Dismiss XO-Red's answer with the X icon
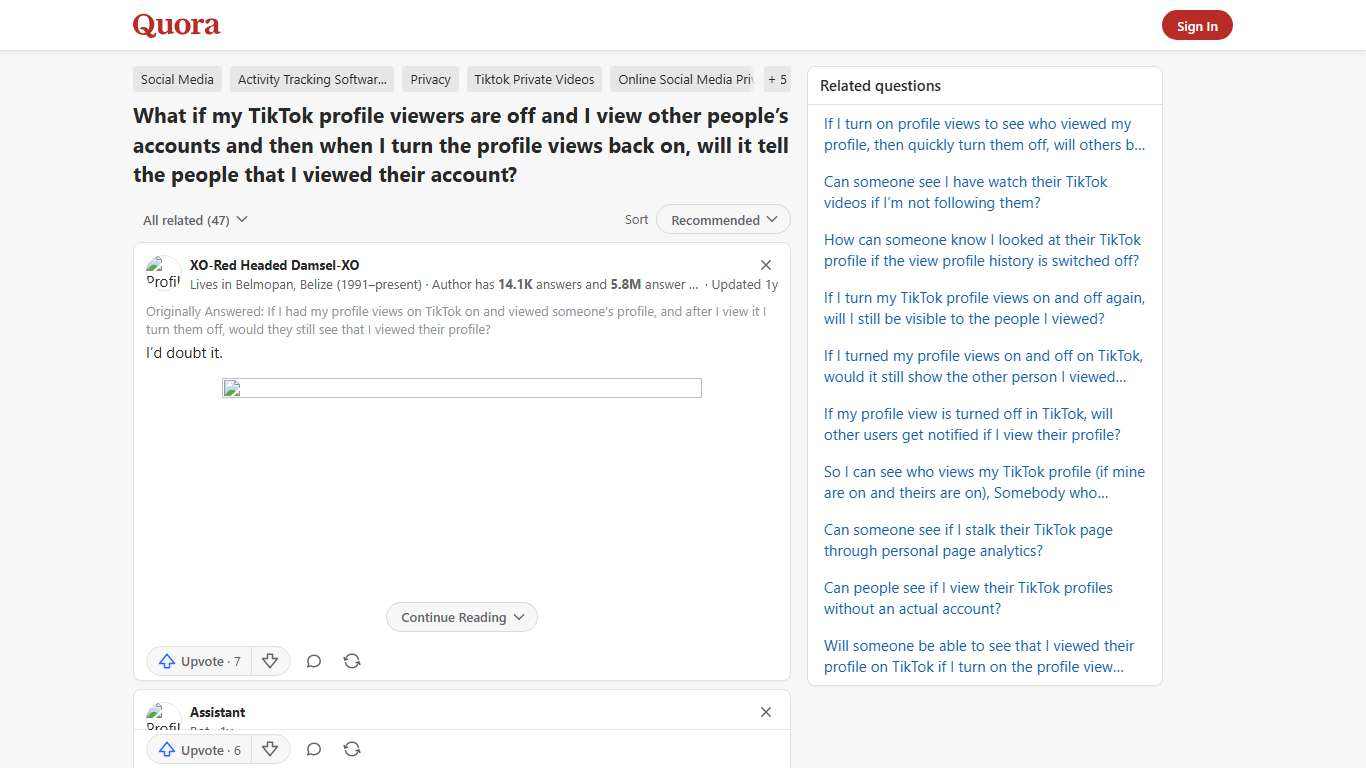The width and height of the screenshot is (1366, 768). [766, 265]
